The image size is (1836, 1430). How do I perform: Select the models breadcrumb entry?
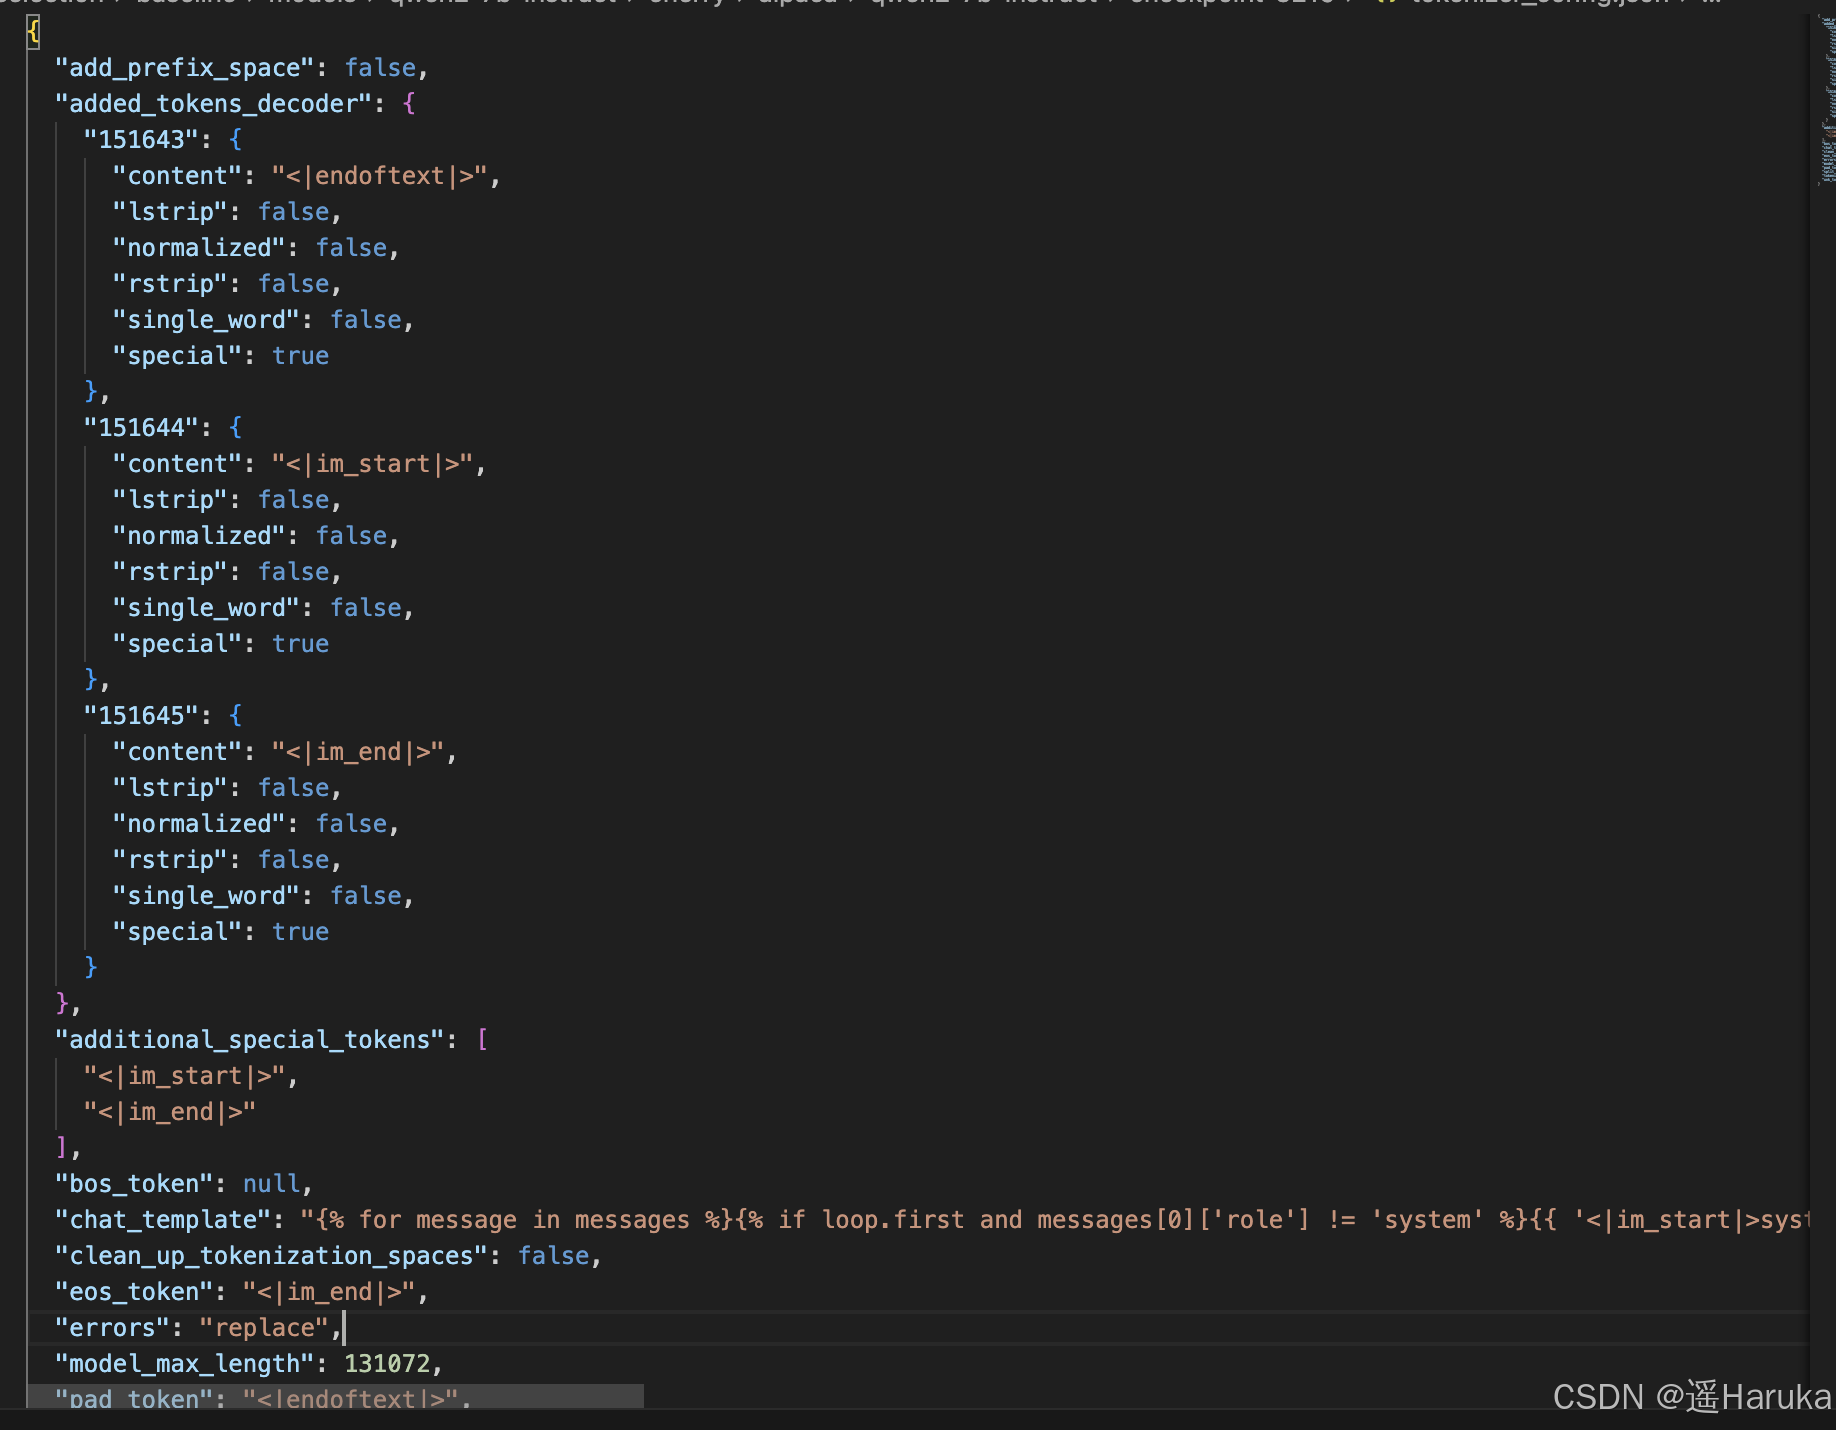[x=312, y=4]
